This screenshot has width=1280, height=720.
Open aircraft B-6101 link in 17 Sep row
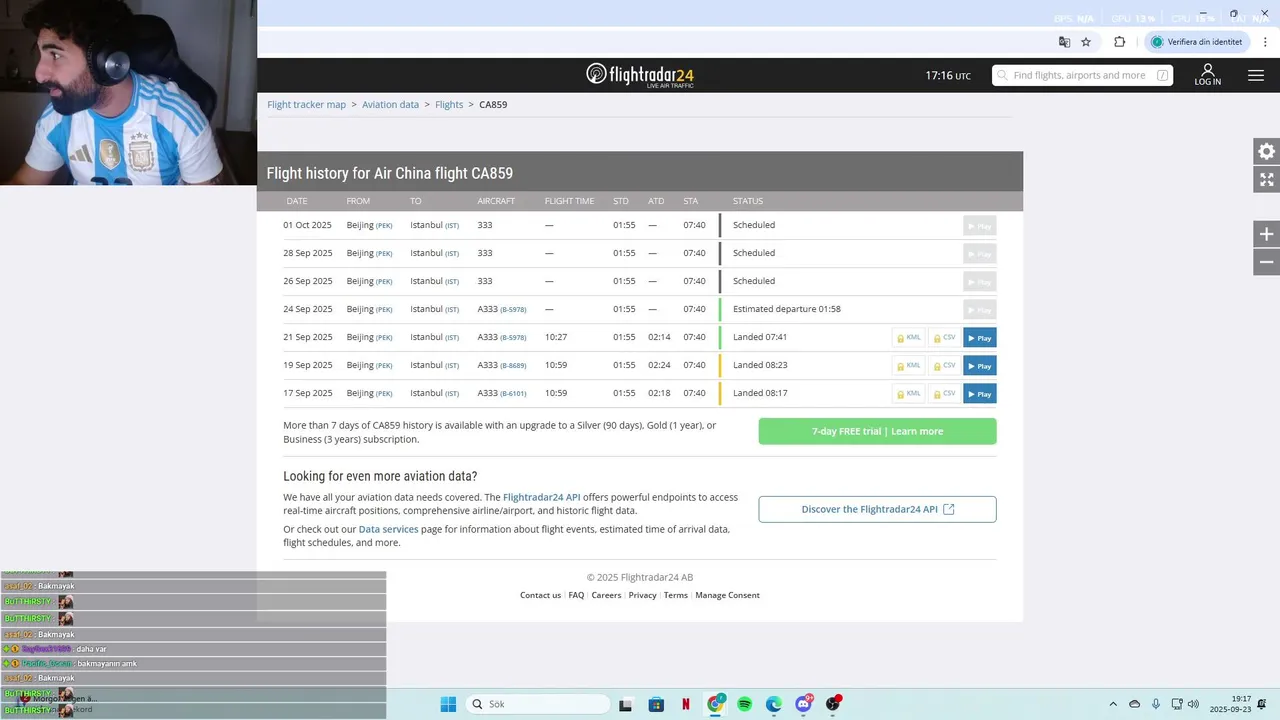513,394
